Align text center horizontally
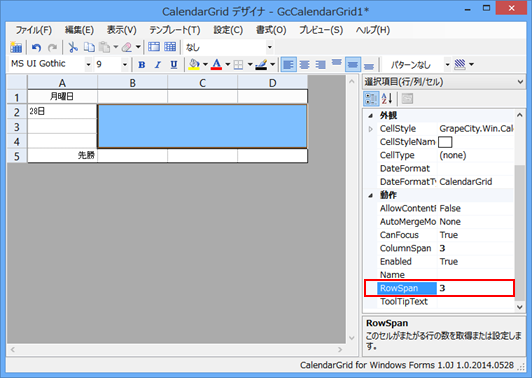Image resolution: width=532 pixels, height=378 pixels. click(305, 64)
